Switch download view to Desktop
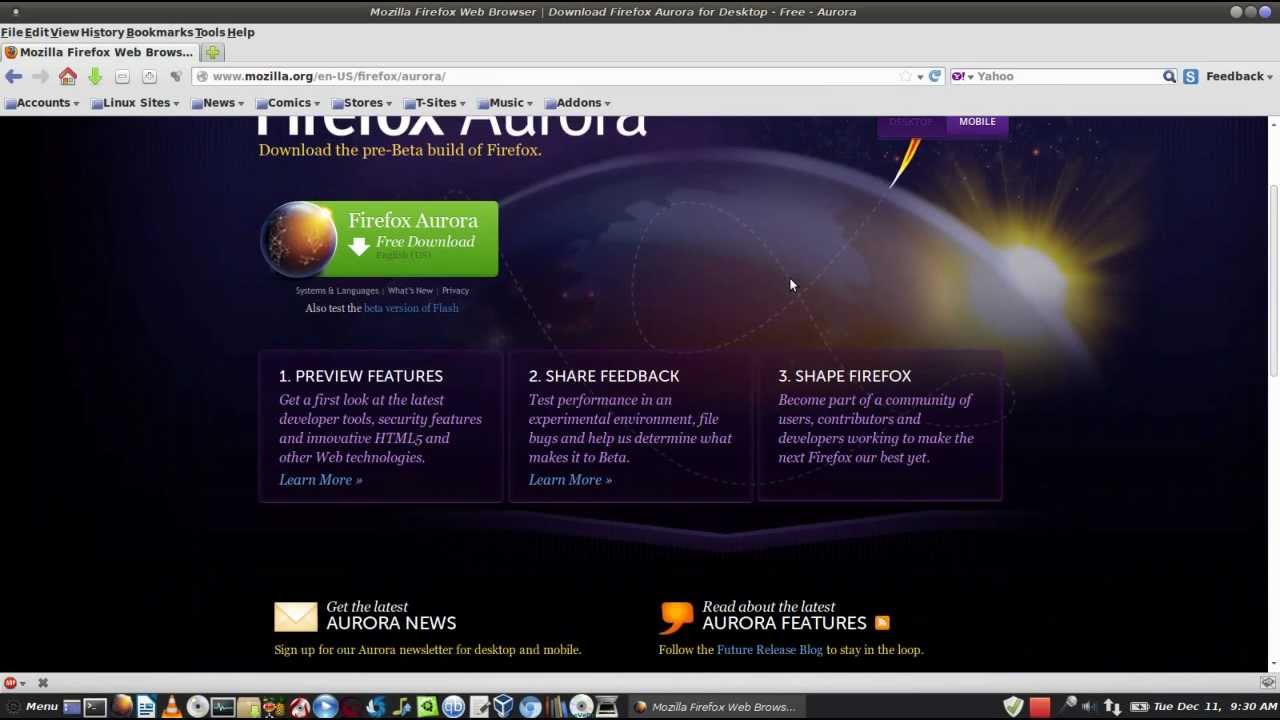This screenshot has height=720, width=1280. pos(910,122)
